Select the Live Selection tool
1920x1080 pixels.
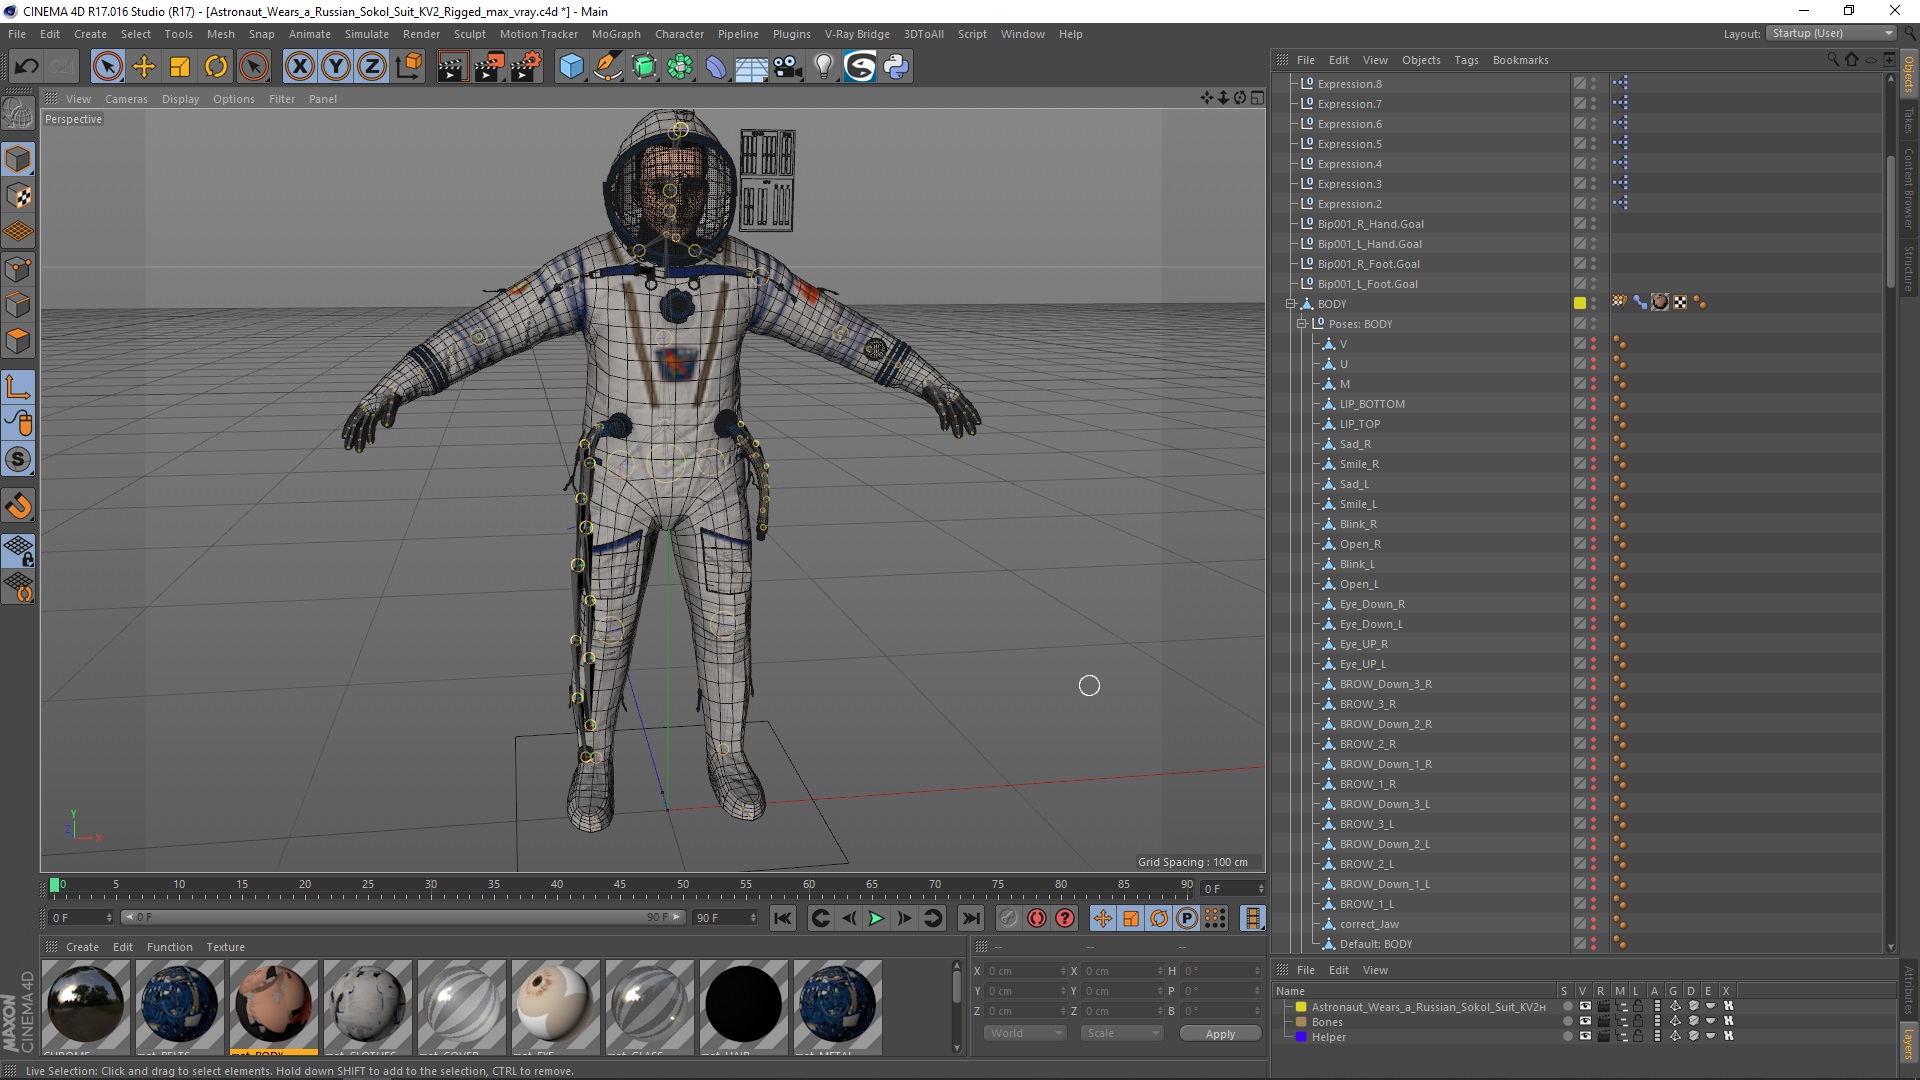click(108, 67)
